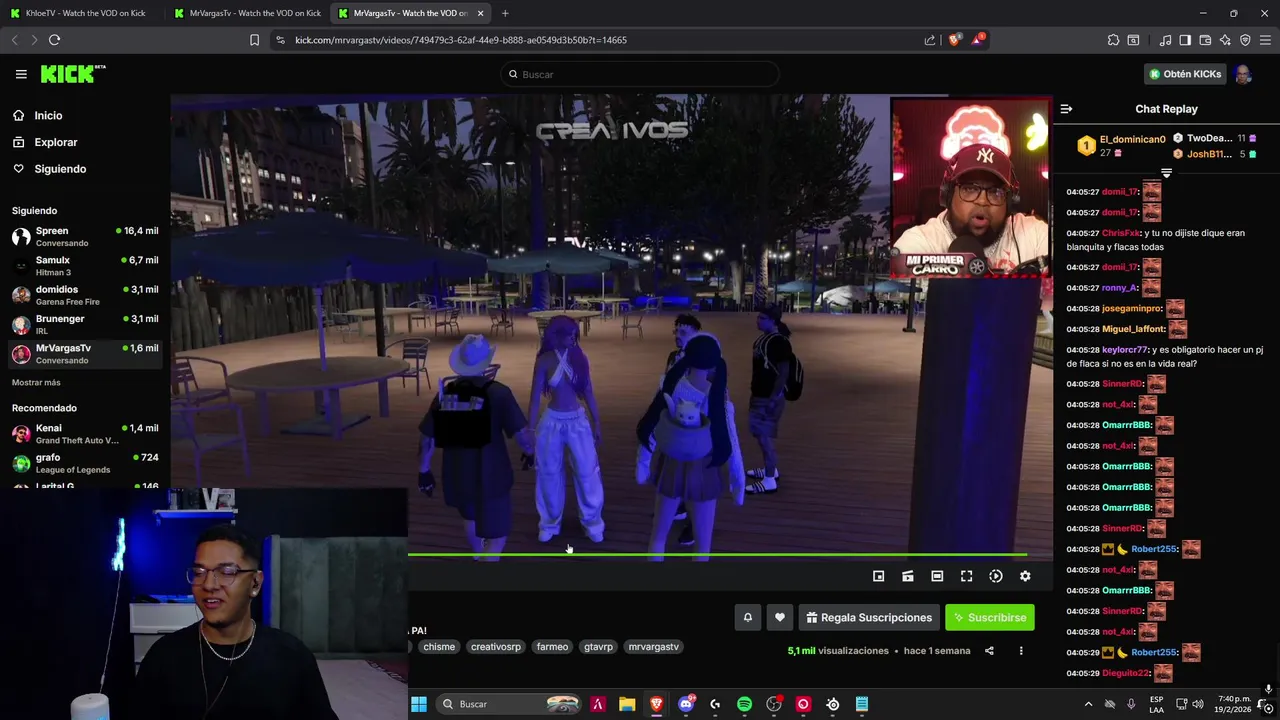Toggle the browser sidebar panel
1280x720 pixels.
[x=1185, y=40]
